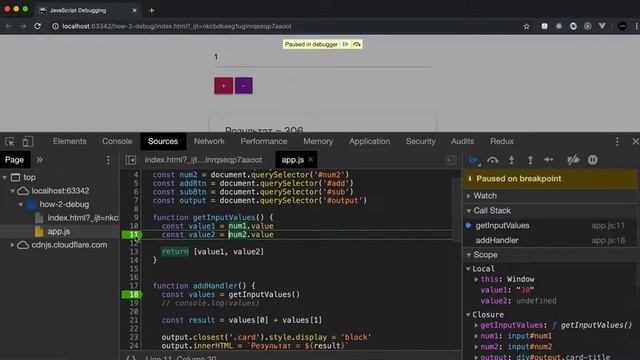Toggle pause on exceptions
Viewport: 640px width, 360px height.
point(593,160)
